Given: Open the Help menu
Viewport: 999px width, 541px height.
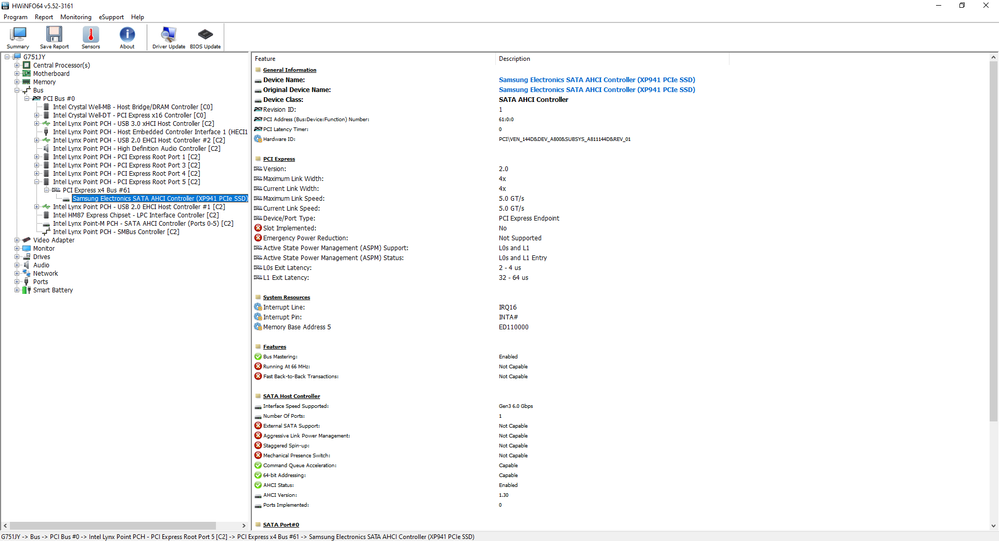Looking at the screenshot, I should (x=138, y=17).
